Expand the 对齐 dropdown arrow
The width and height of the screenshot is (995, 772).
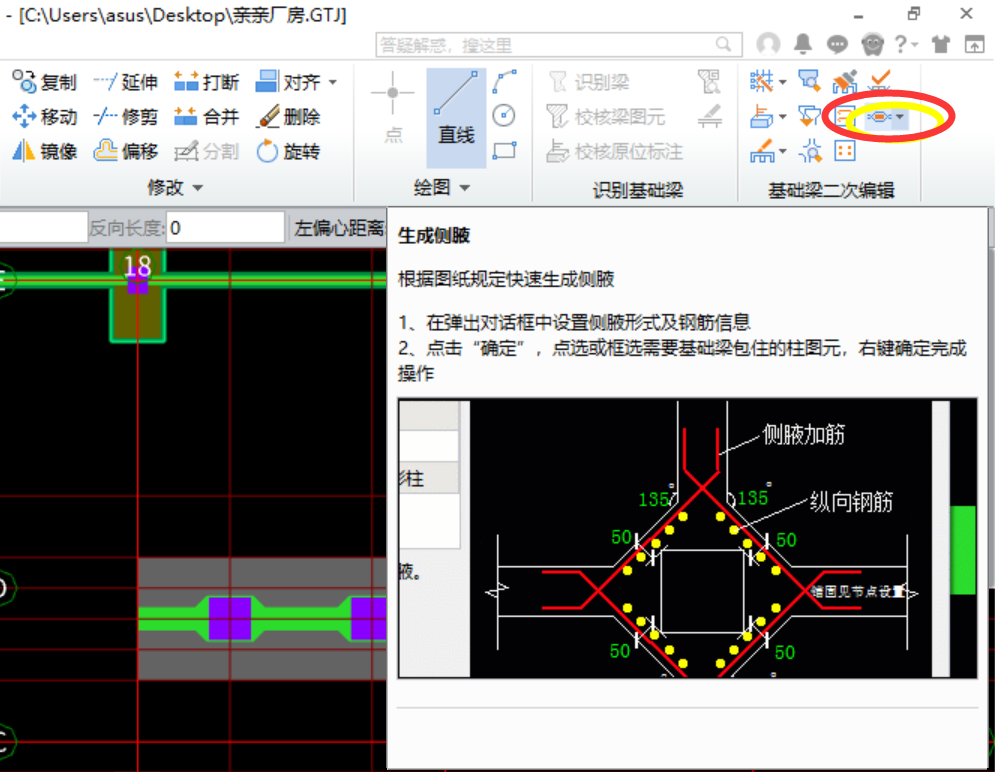pos(333,82)
